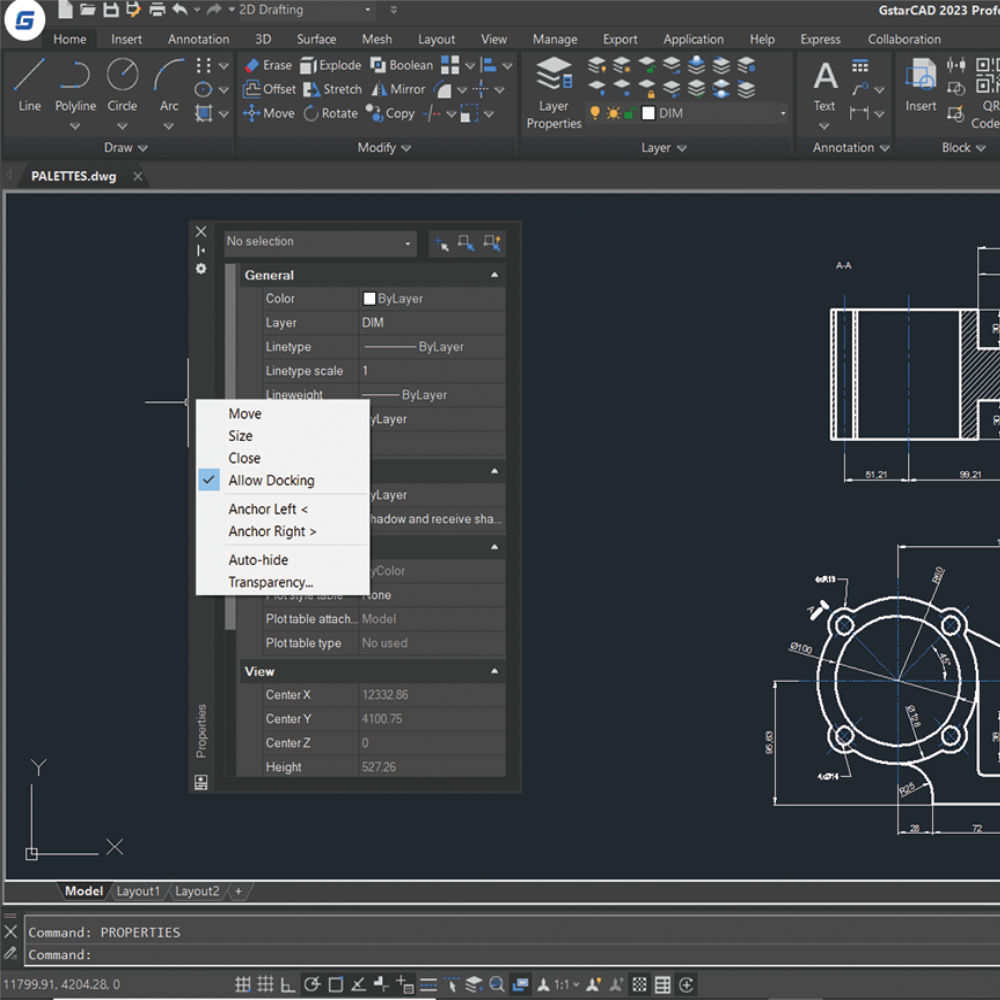
Task: Close the Properties palette
Action: (x=201, y=232)
